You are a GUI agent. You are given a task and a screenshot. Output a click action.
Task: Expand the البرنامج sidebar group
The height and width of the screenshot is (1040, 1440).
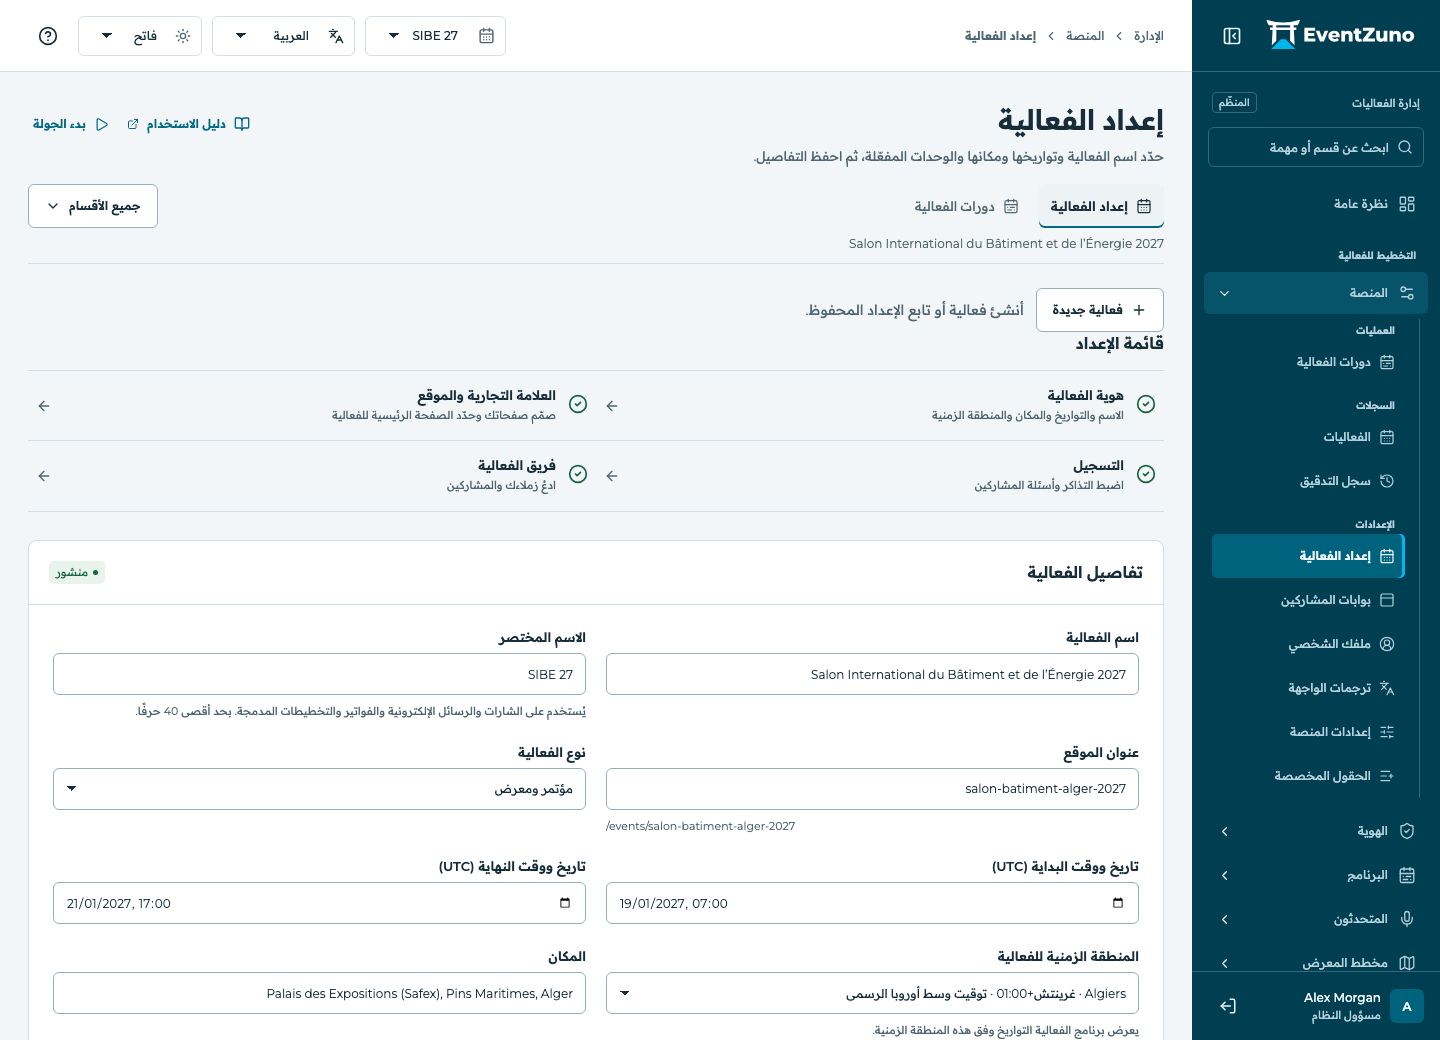(1316, 875)
